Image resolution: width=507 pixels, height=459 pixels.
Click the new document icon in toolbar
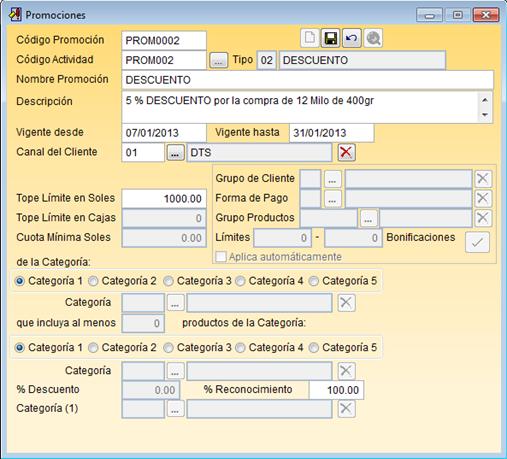coord(310,38)
